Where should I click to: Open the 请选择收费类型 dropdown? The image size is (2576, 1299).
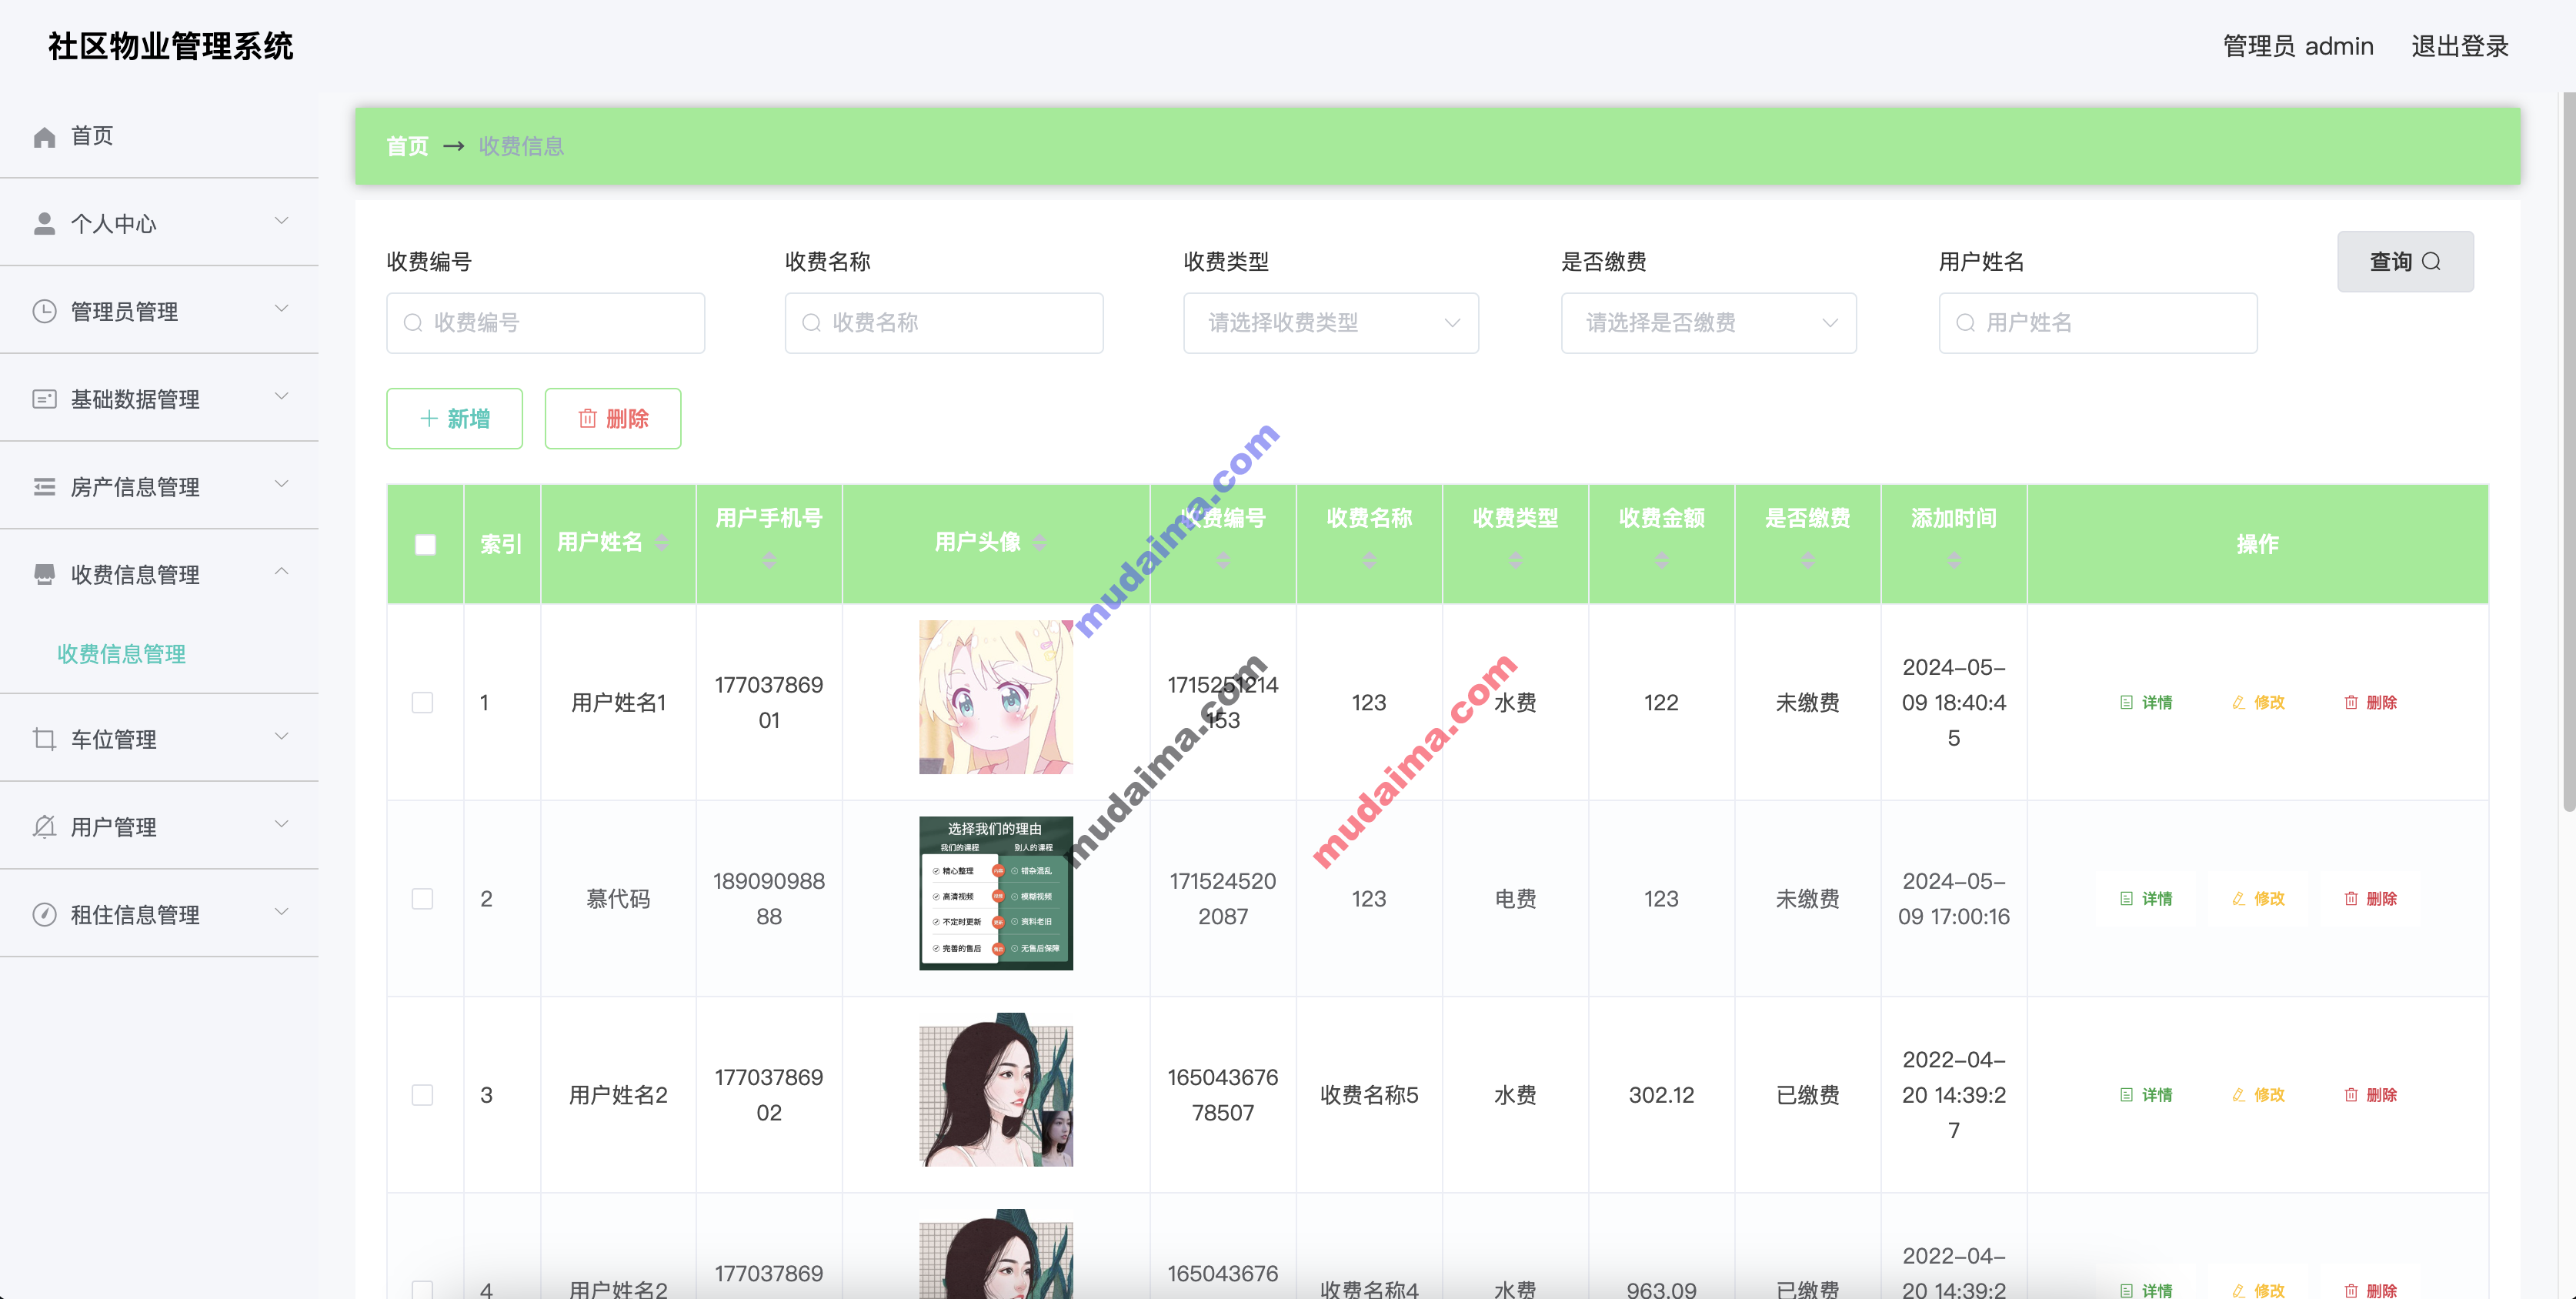coord(1331,323)
